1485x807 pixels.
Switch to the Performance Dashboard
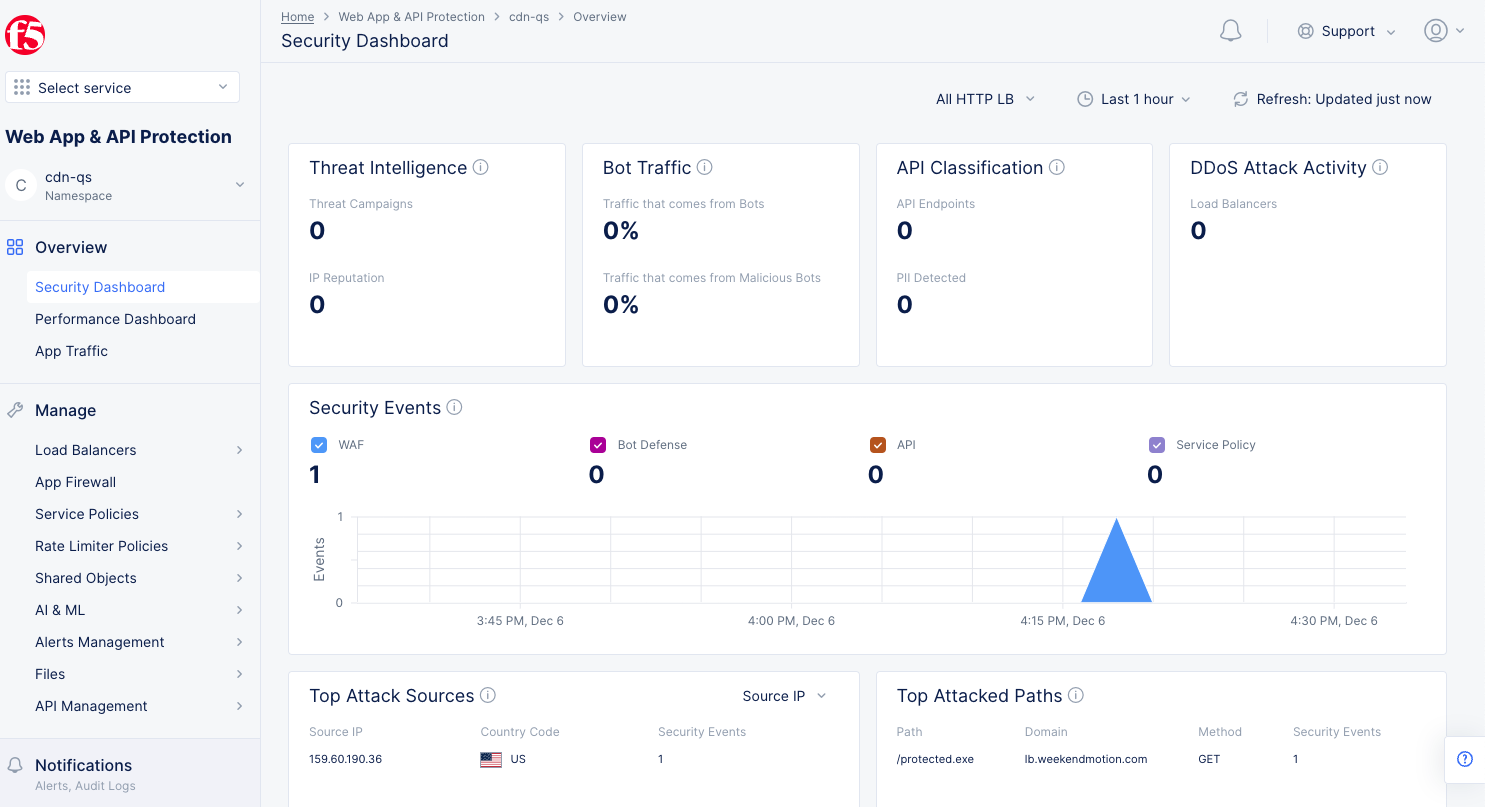[x=115, y=319]
